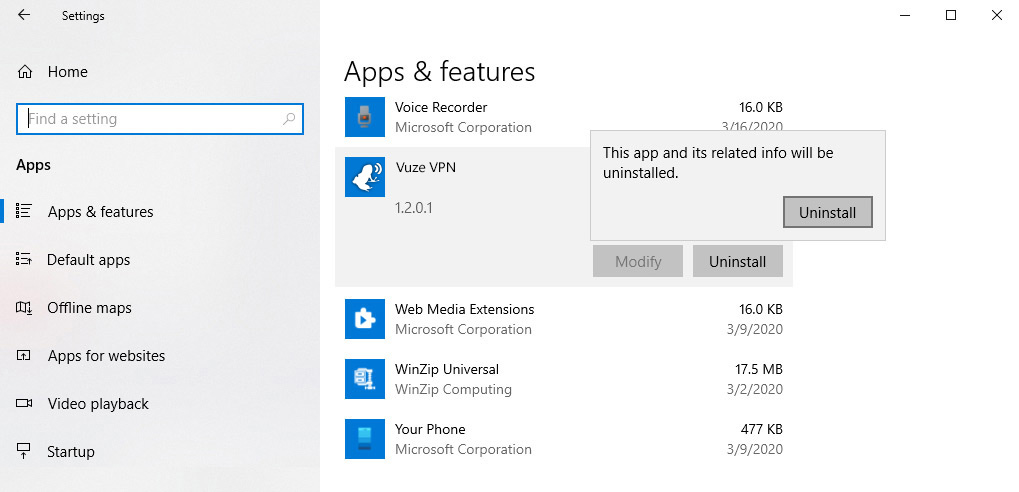Screen dimensions: 1019x492
Task: Click the Apps & features page heading
Action: point(439,71)
